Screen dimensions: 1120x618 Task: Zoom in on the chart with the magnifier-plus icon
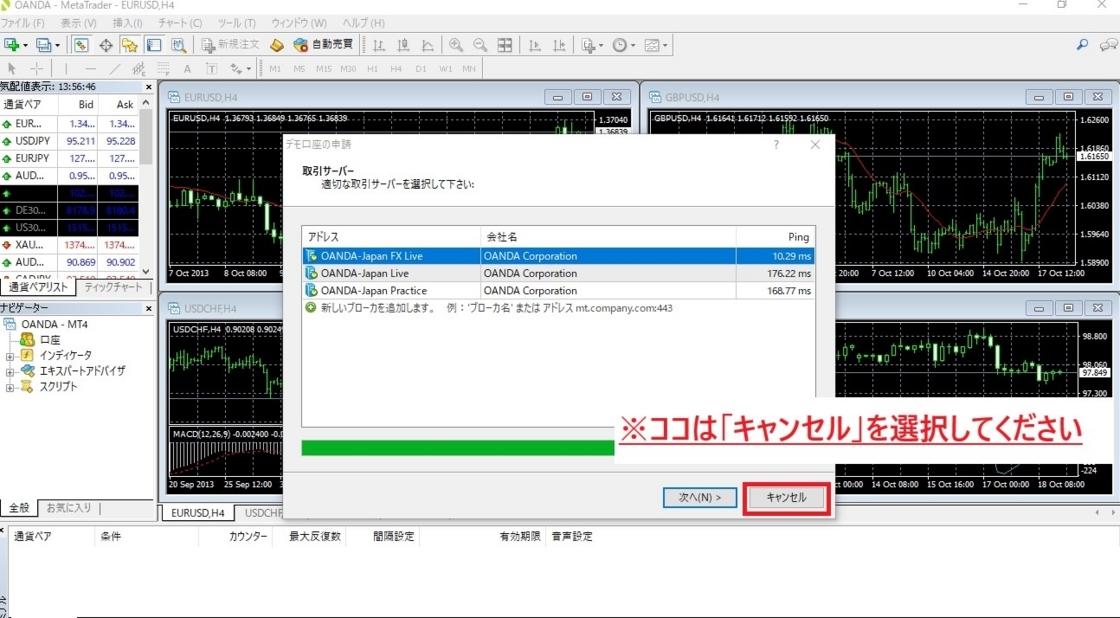pos(456,45)
